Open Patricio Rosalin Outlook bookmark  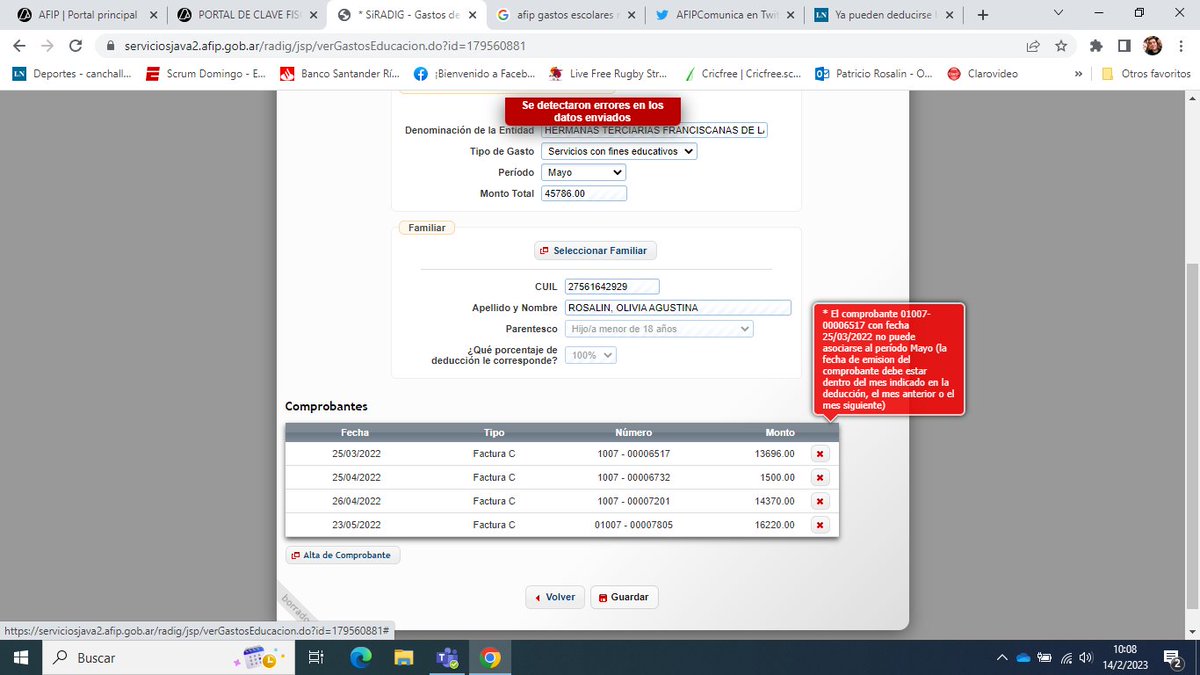coord(875,73)
